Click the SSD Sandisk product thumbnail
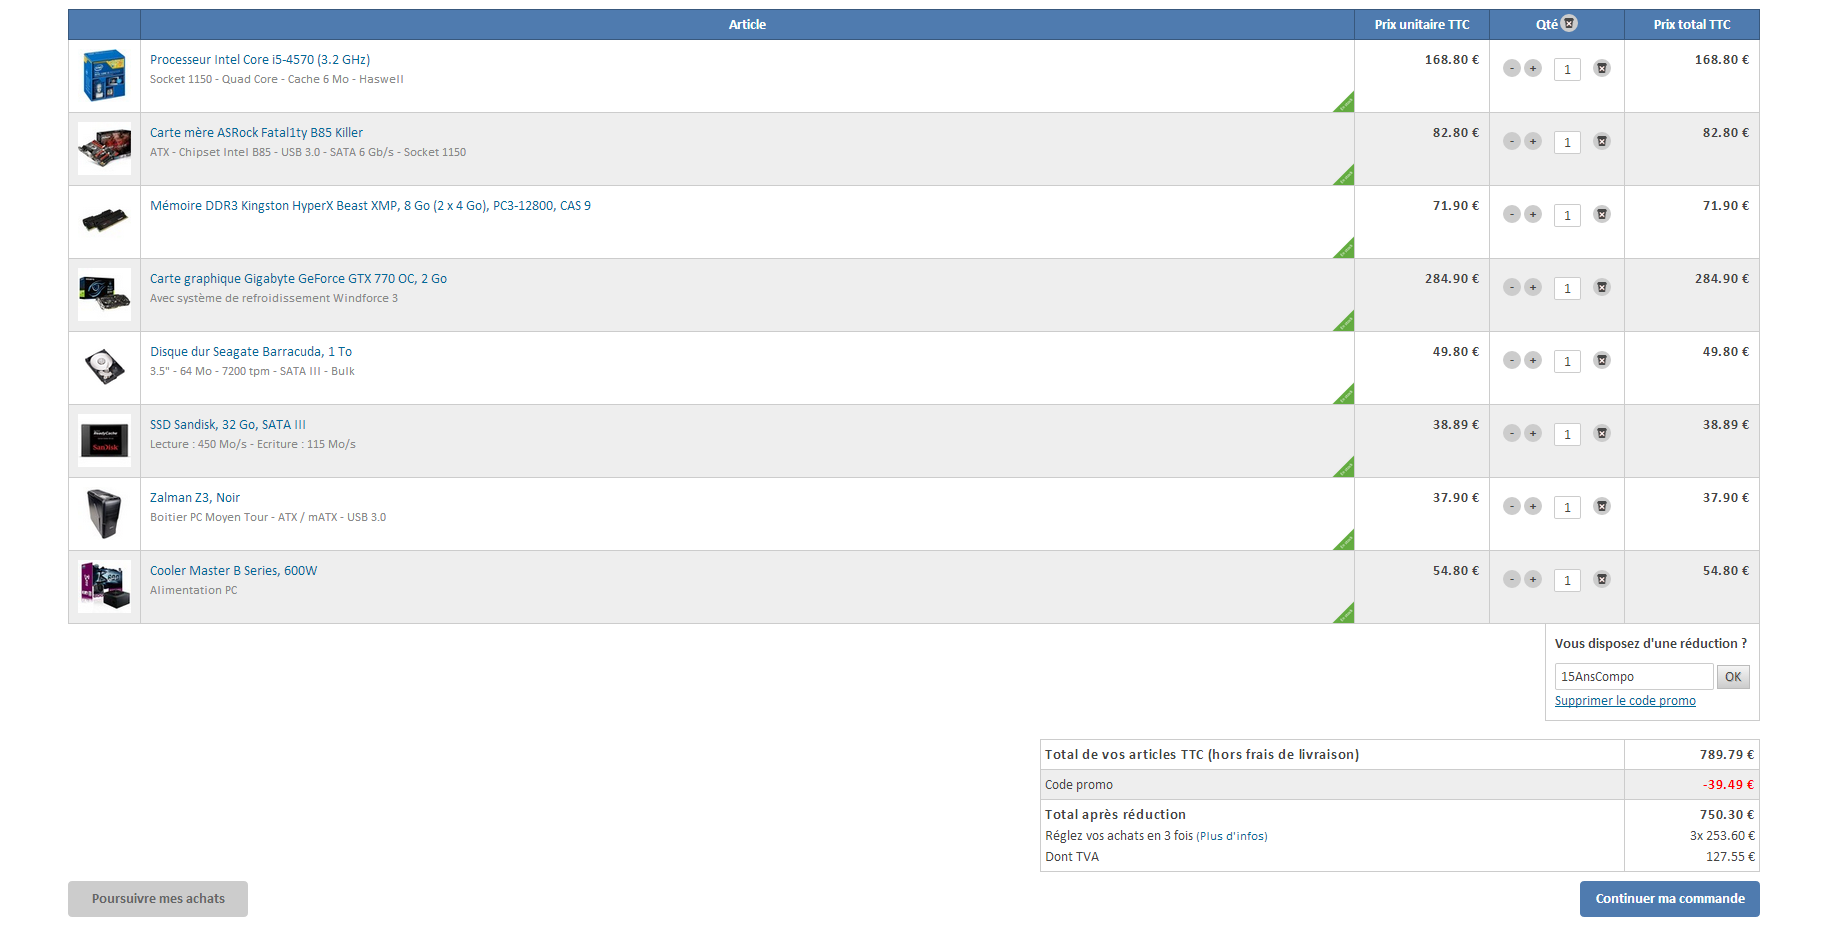The width and height of the screenshot is (1827, 929). 104,440
